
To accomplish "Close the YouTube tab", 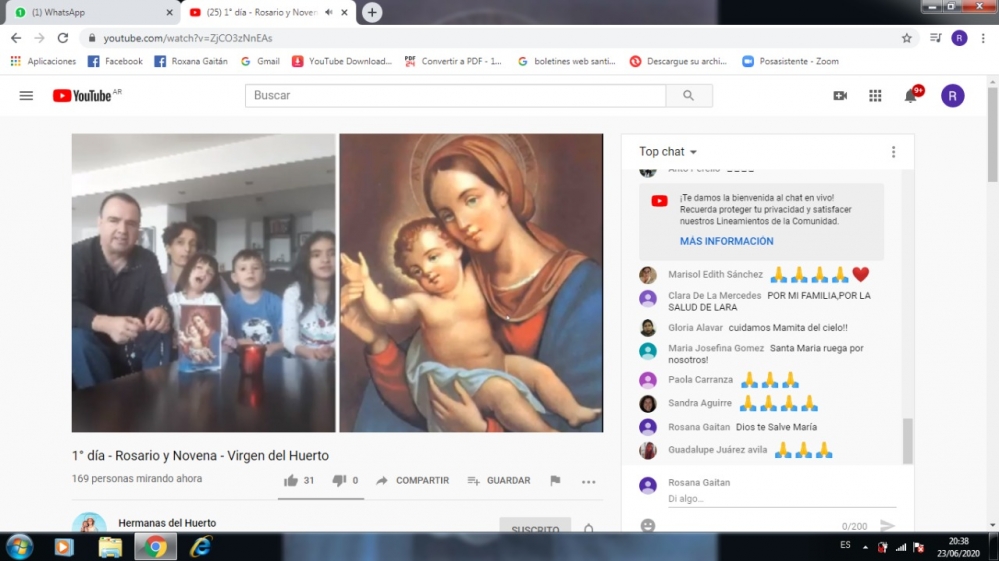I will point(345,12).
